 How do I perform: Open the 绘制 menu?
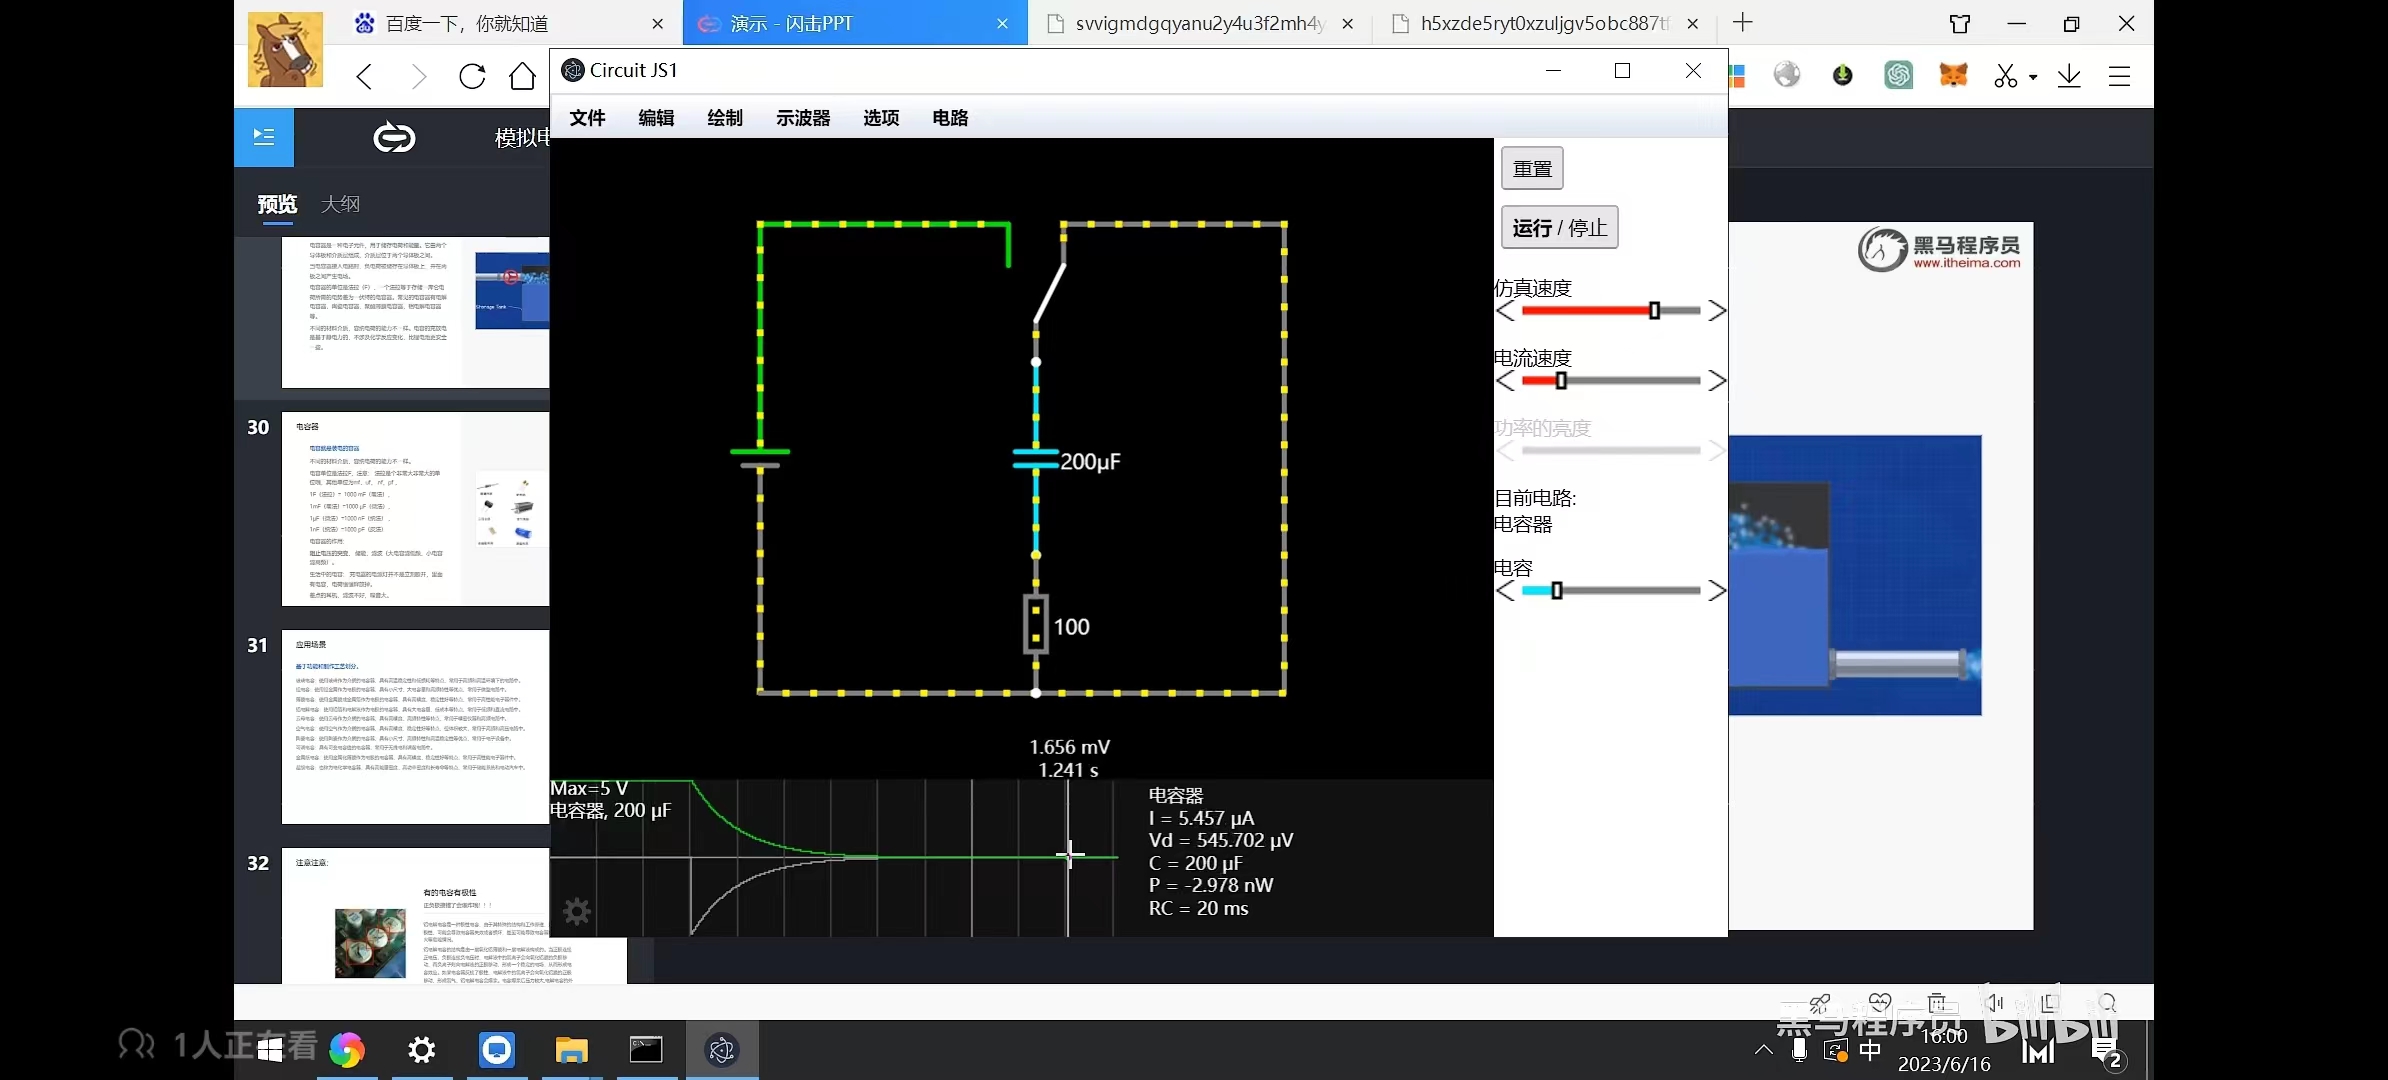click(x=724, y=118)
